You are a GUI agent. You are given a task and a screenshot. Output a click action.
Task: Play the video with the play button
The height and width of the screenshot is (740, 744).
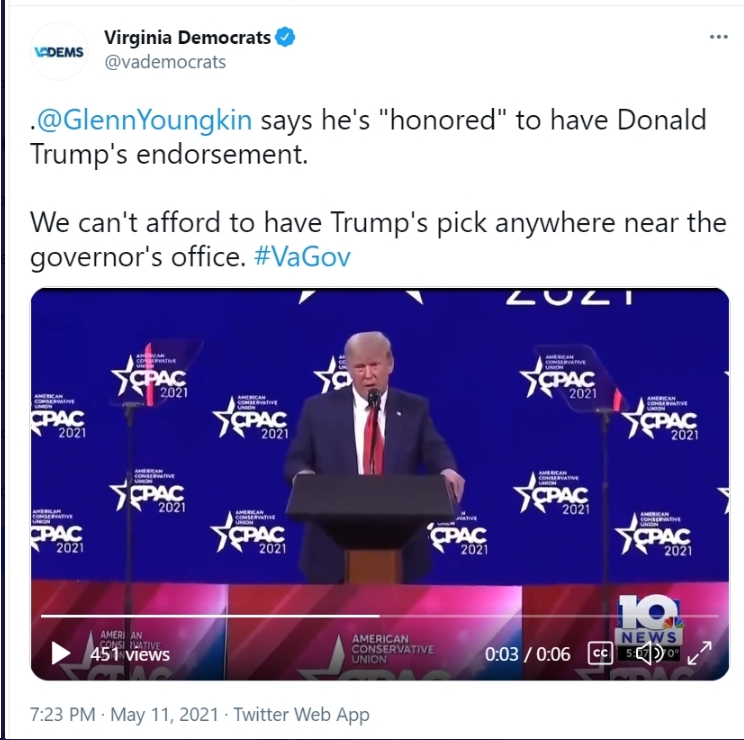click(60, 653)
